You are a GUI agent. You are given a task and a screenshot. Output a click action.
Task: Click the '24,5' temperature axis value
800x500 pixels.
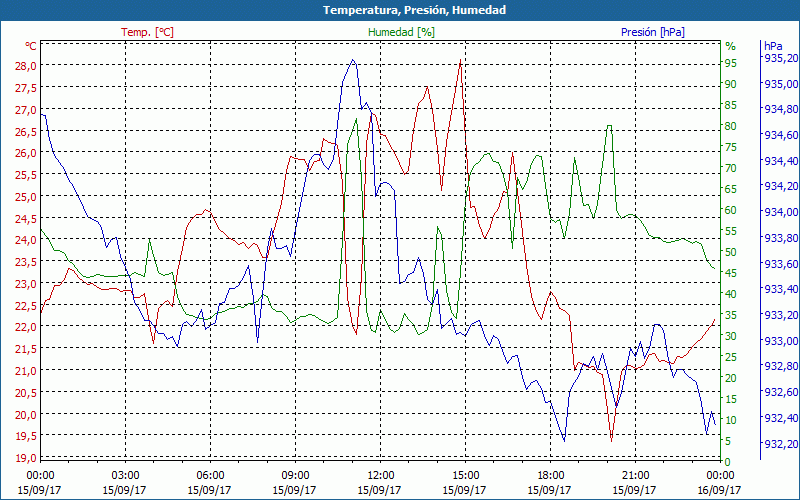click(26, 218)
